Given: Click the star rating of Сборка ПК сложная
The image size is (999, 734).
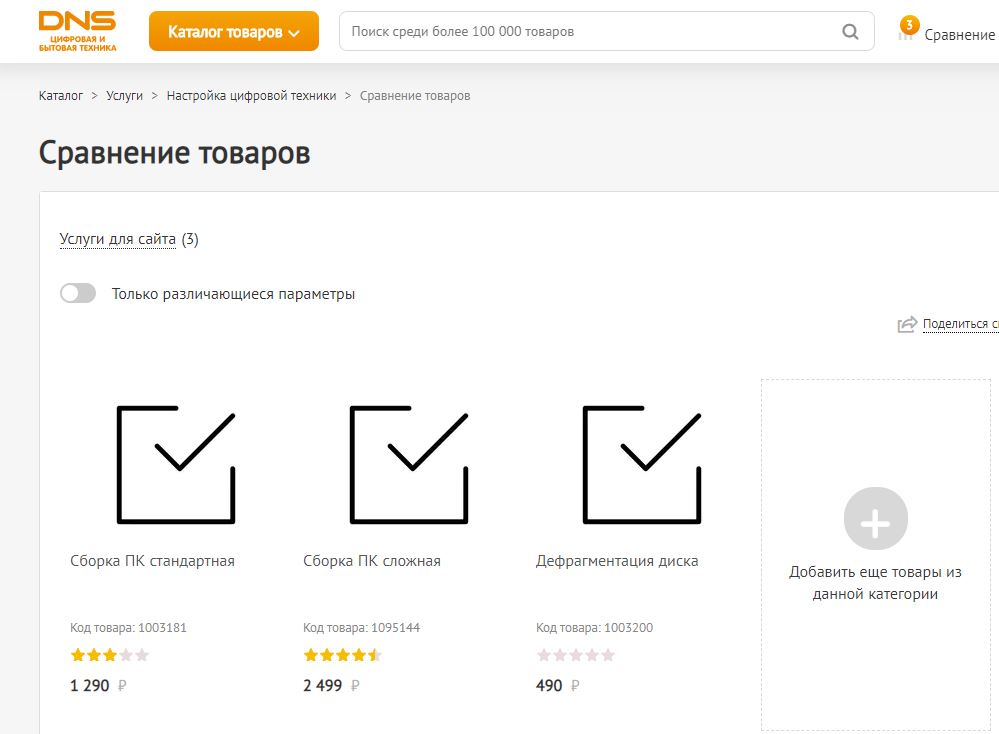Looking at the screenshot, I should pos(342,656).
